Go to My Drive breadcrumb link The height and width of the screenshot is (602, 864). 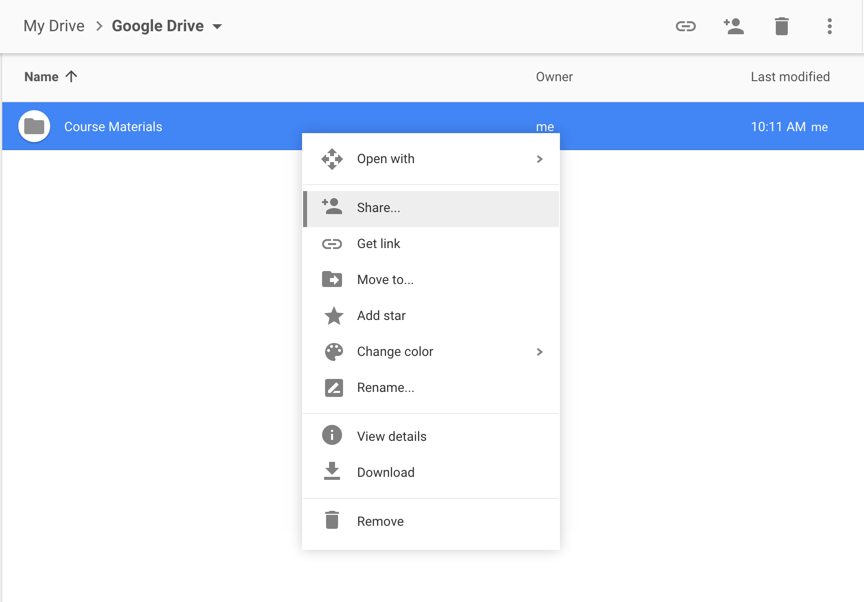[x=54, y=26]
